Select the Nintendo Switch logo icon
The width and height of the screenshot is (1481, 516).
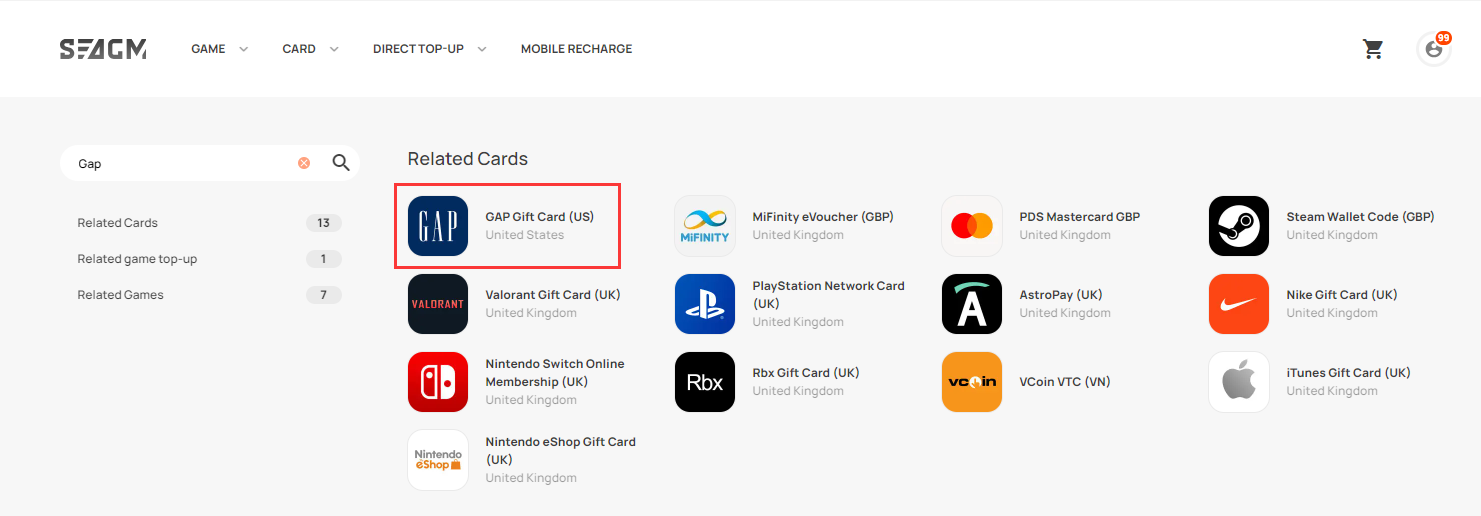(438, 382)
